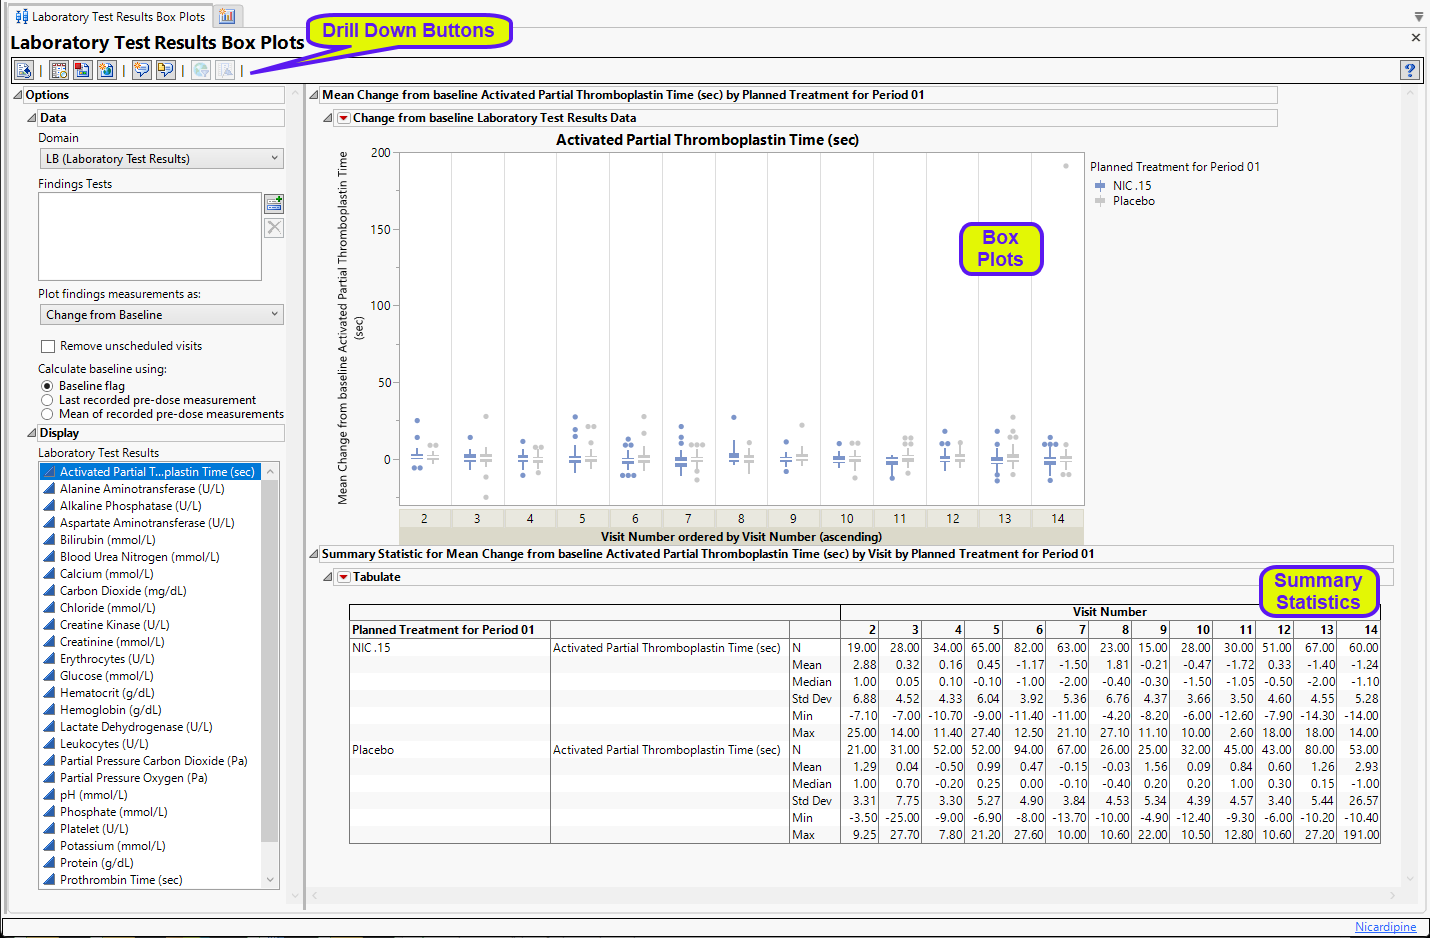Switch to the second chart icon tab
Image resolution: width=1430 pixels, height=938 pixels.
(227, 16)
